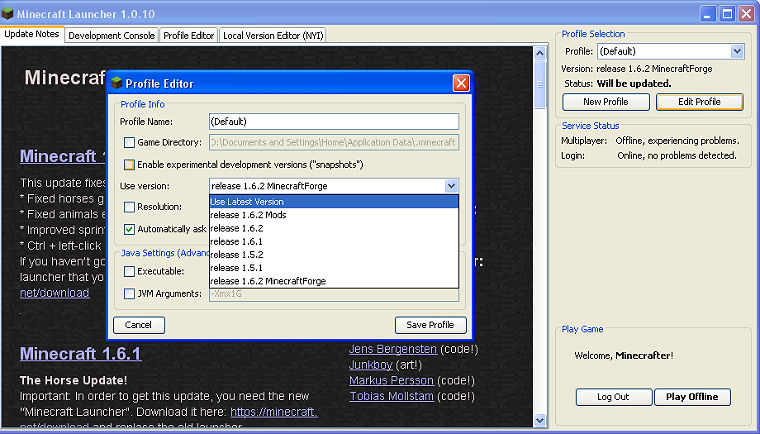Select release 1.5.1 version
The height and width of the screenshot is (434, 760).
pos(334,268)
